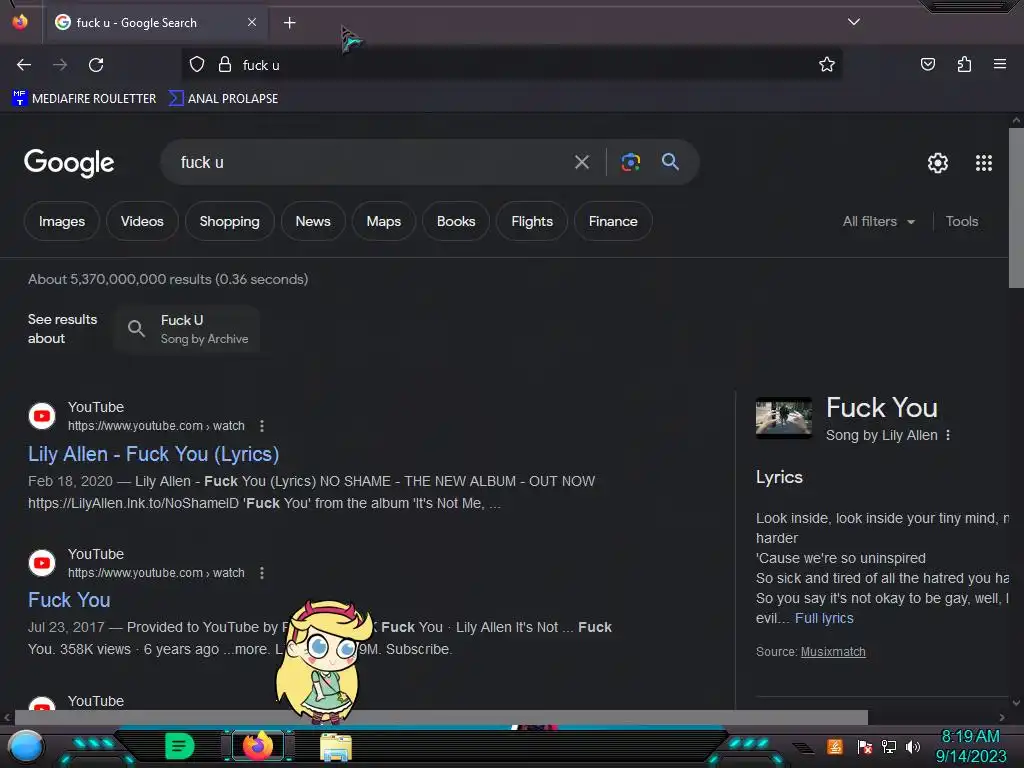Viewport: 1024px width, 768px height.
Task: Click the vertical page scrollbar
Action: point(1016,208)
